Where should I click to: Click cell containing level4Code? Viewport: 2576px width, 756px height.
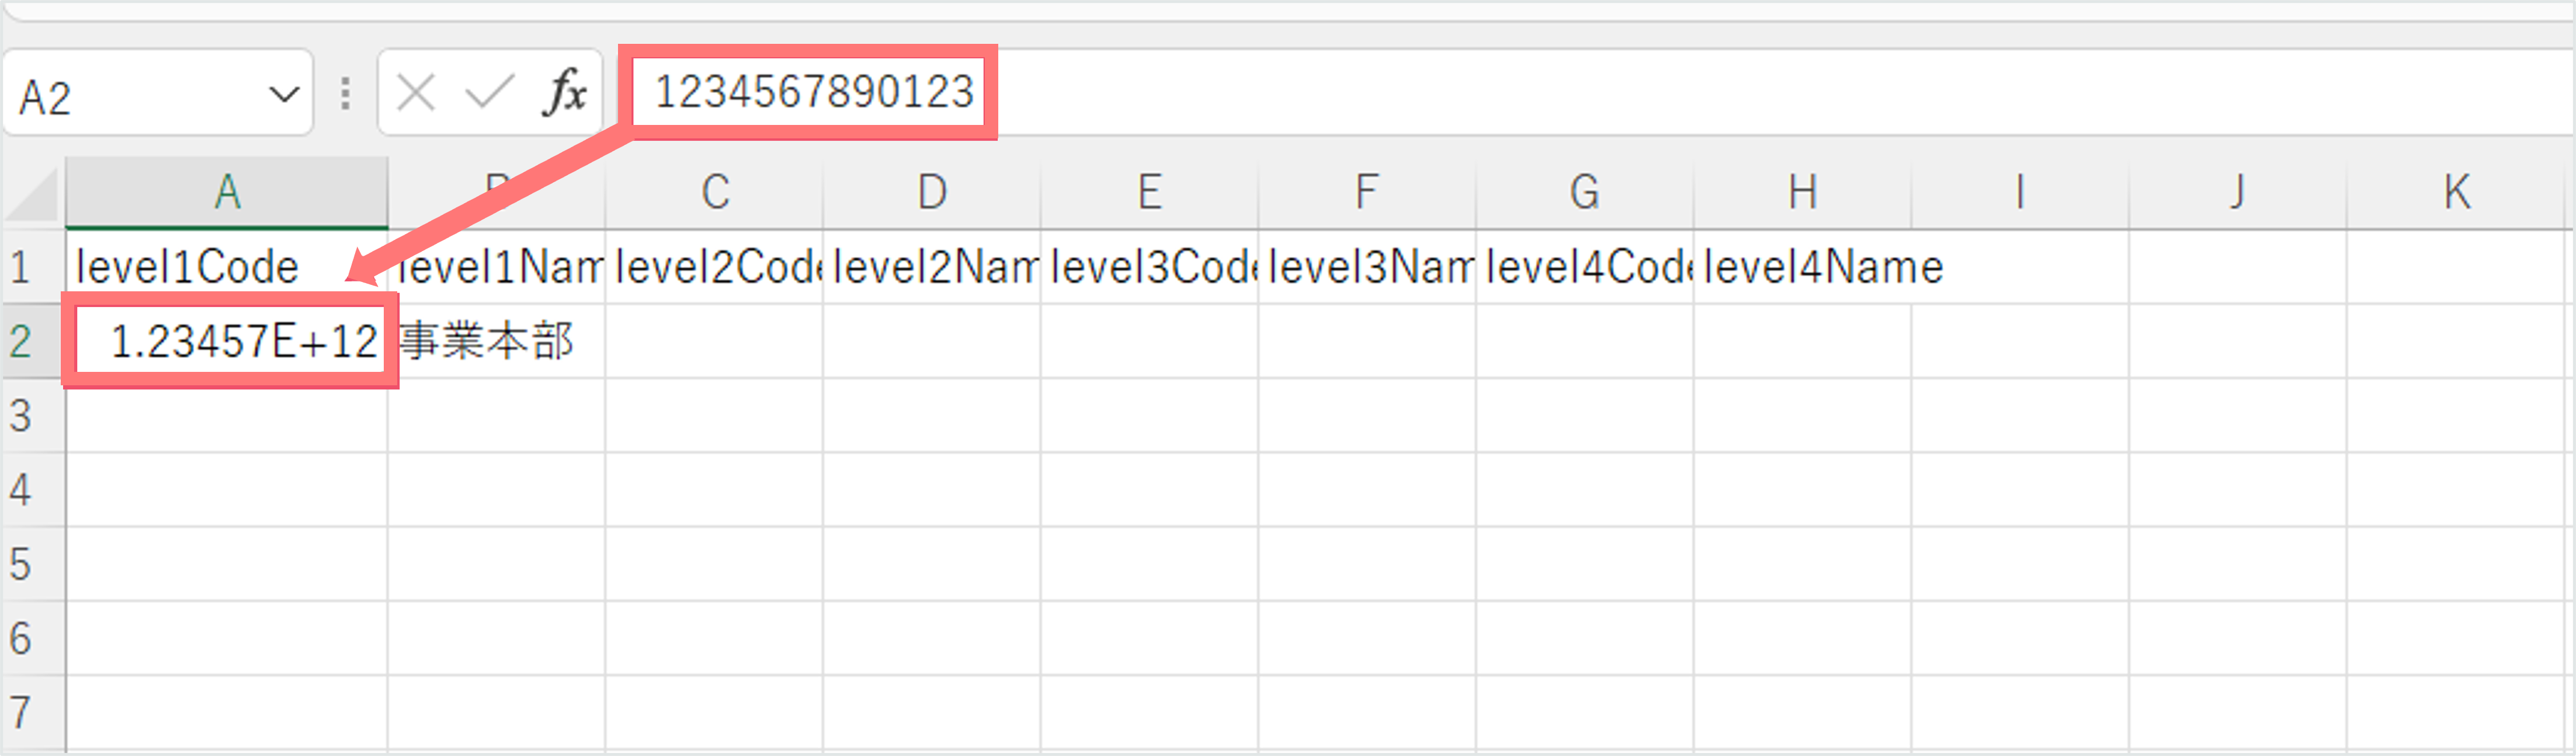click(1584, 267)
